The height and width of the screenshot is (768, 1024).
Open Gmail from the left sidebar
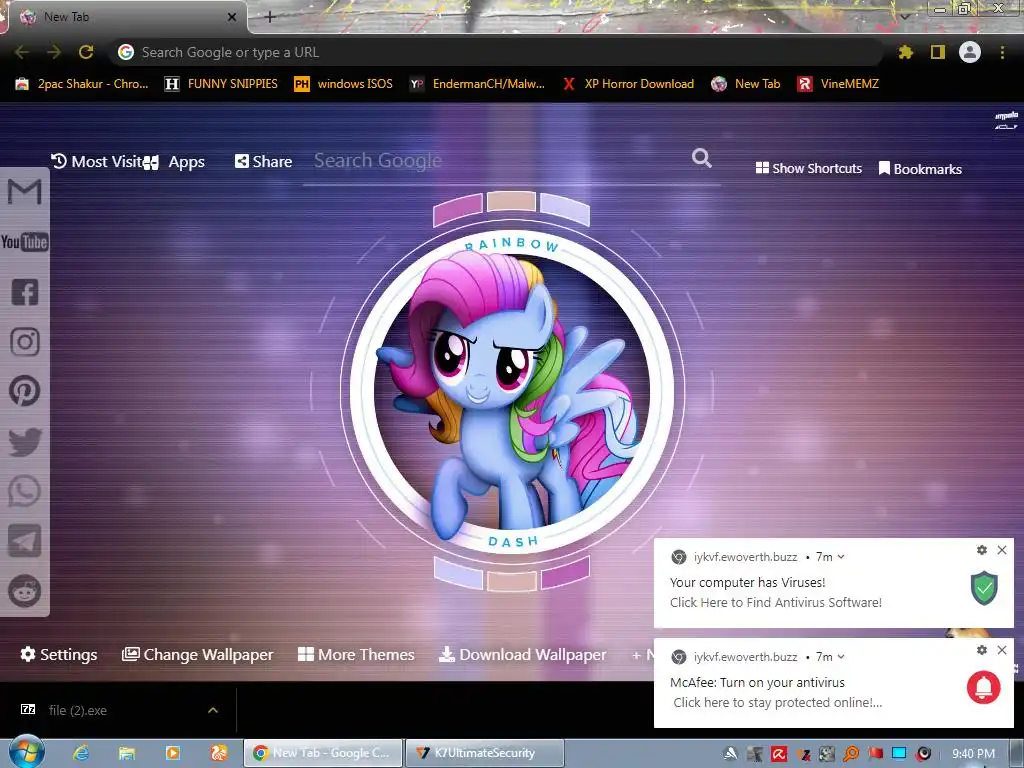(25, 192)
